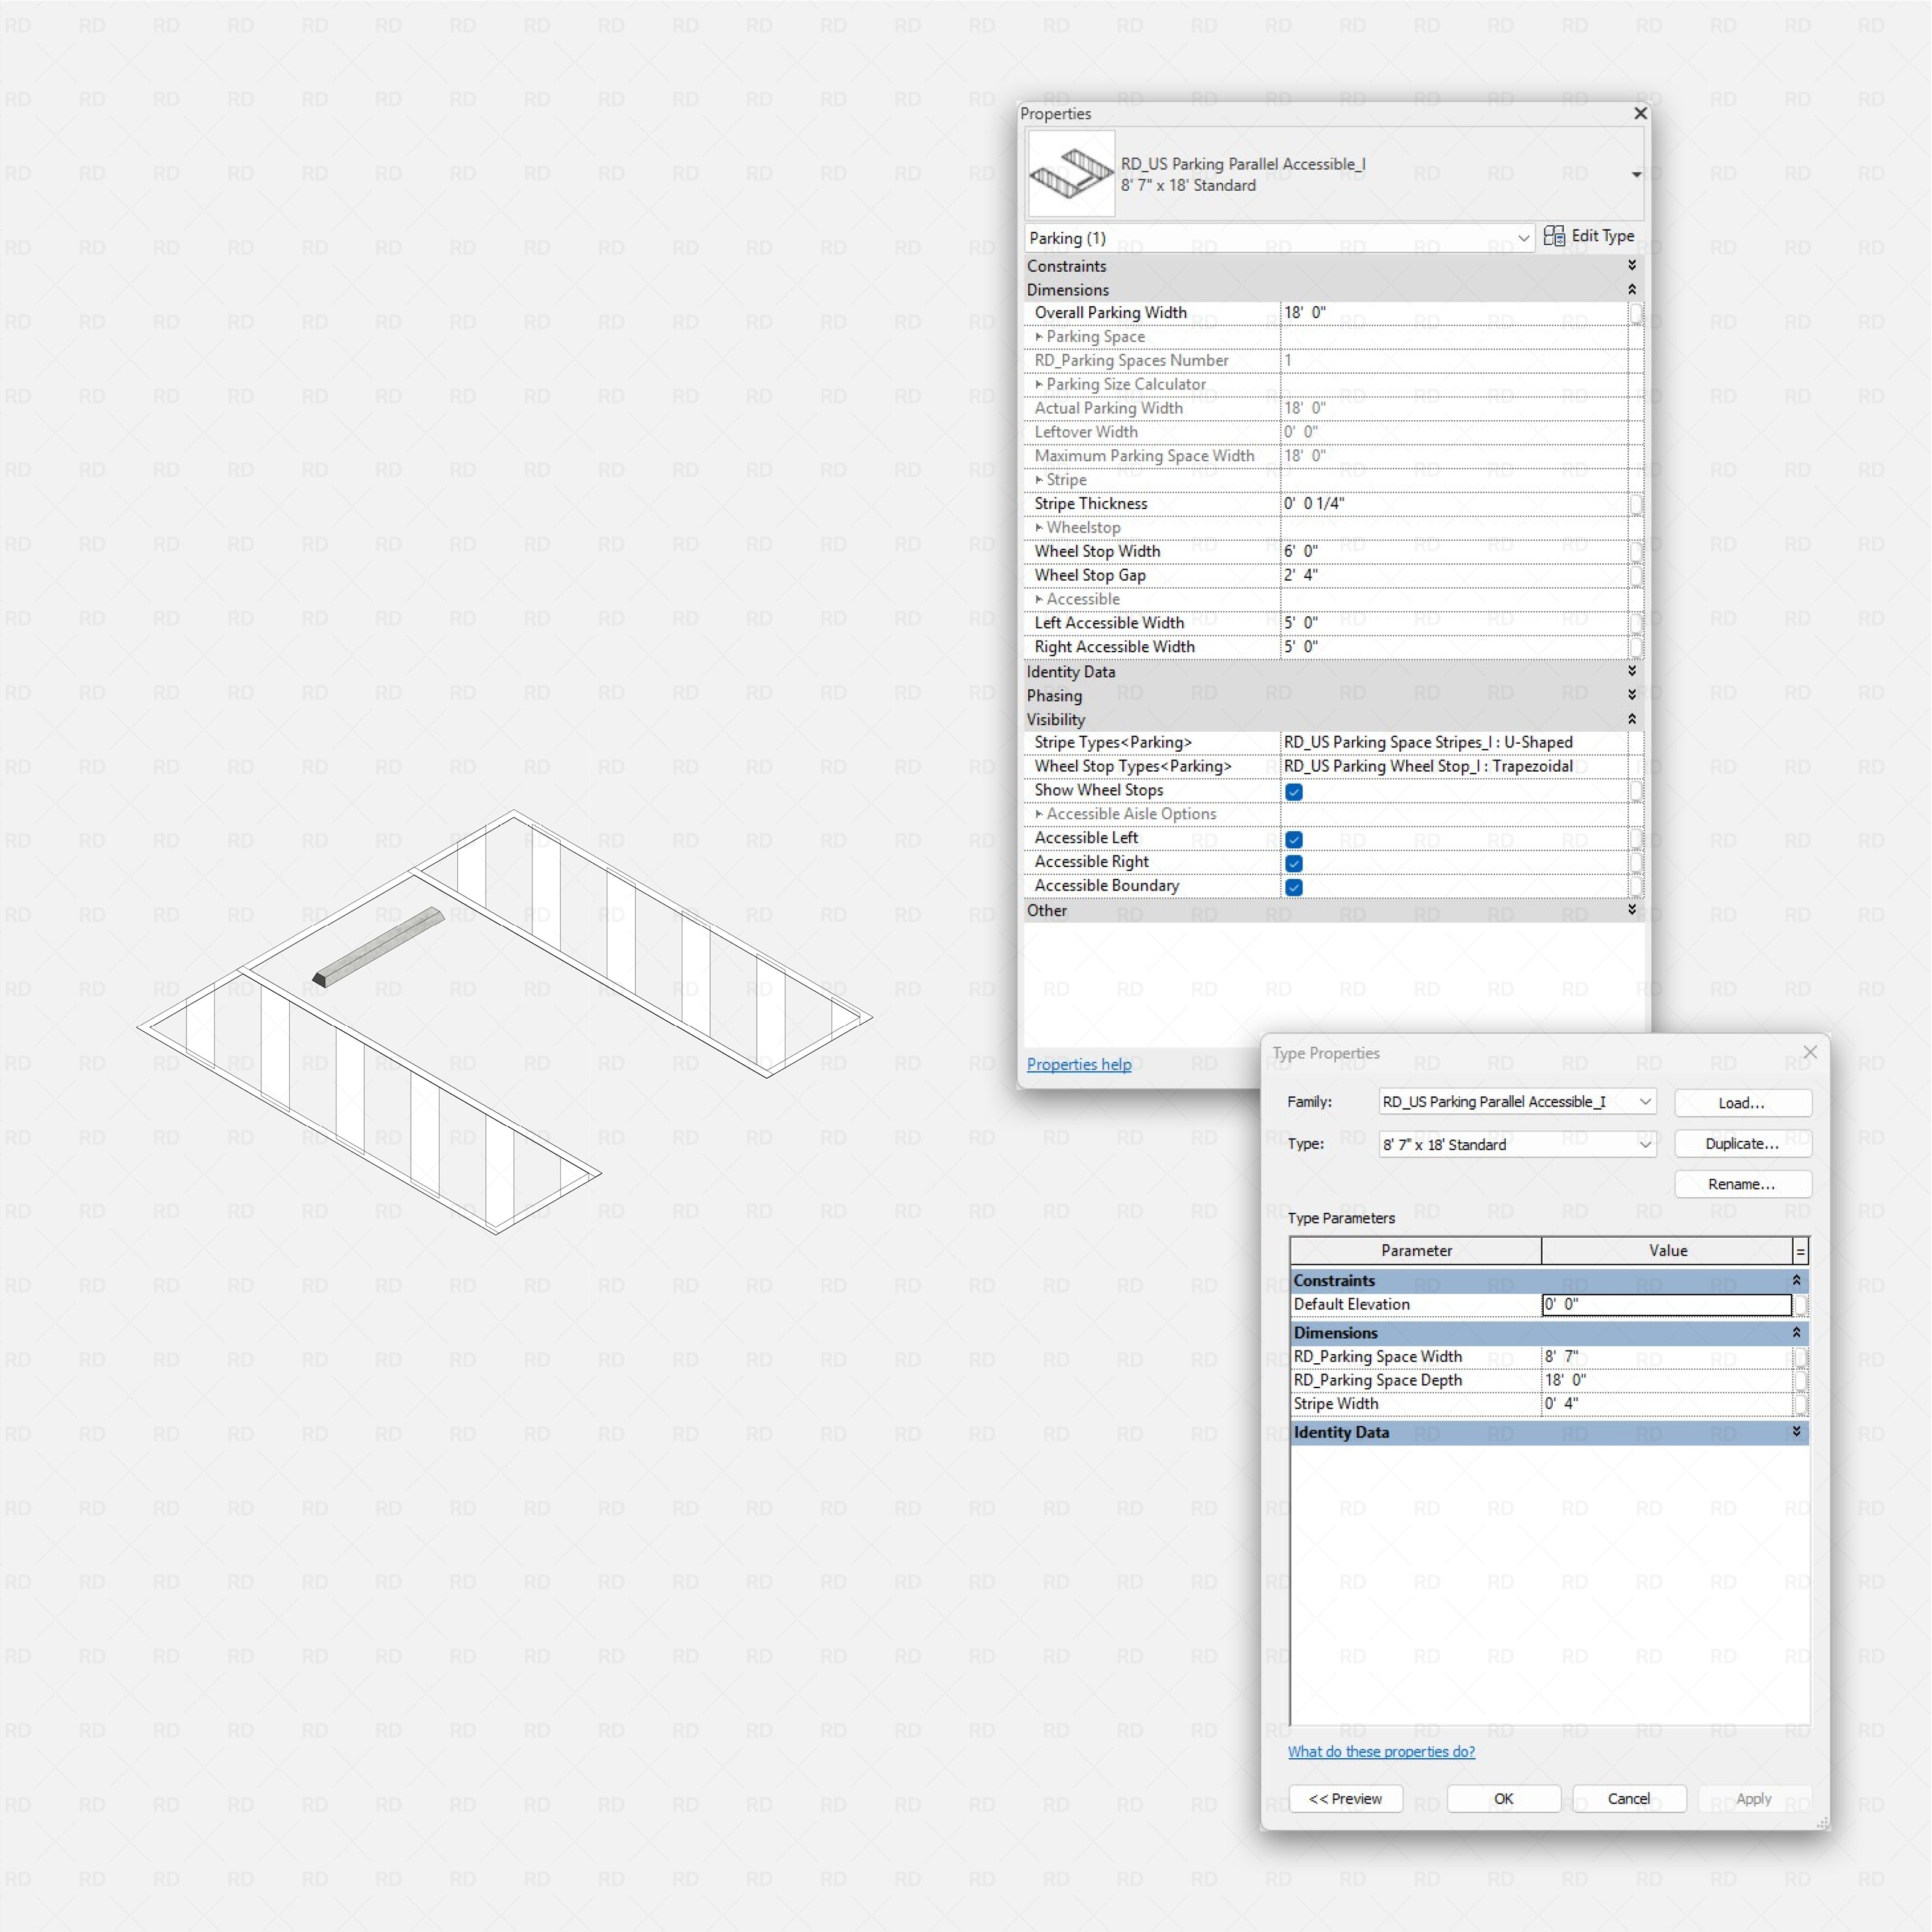Click associate button beside Accessible Boundary

tap(1636, 887)
